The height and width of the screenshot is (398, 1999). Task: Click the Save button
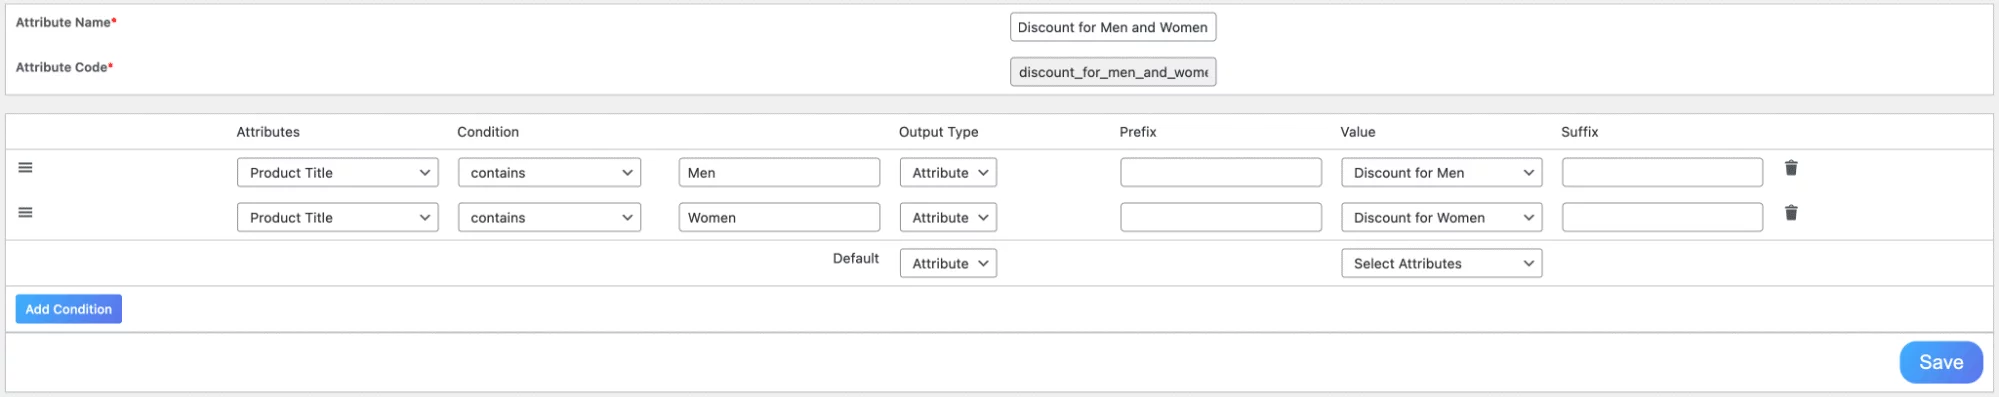coord(1941,363)
